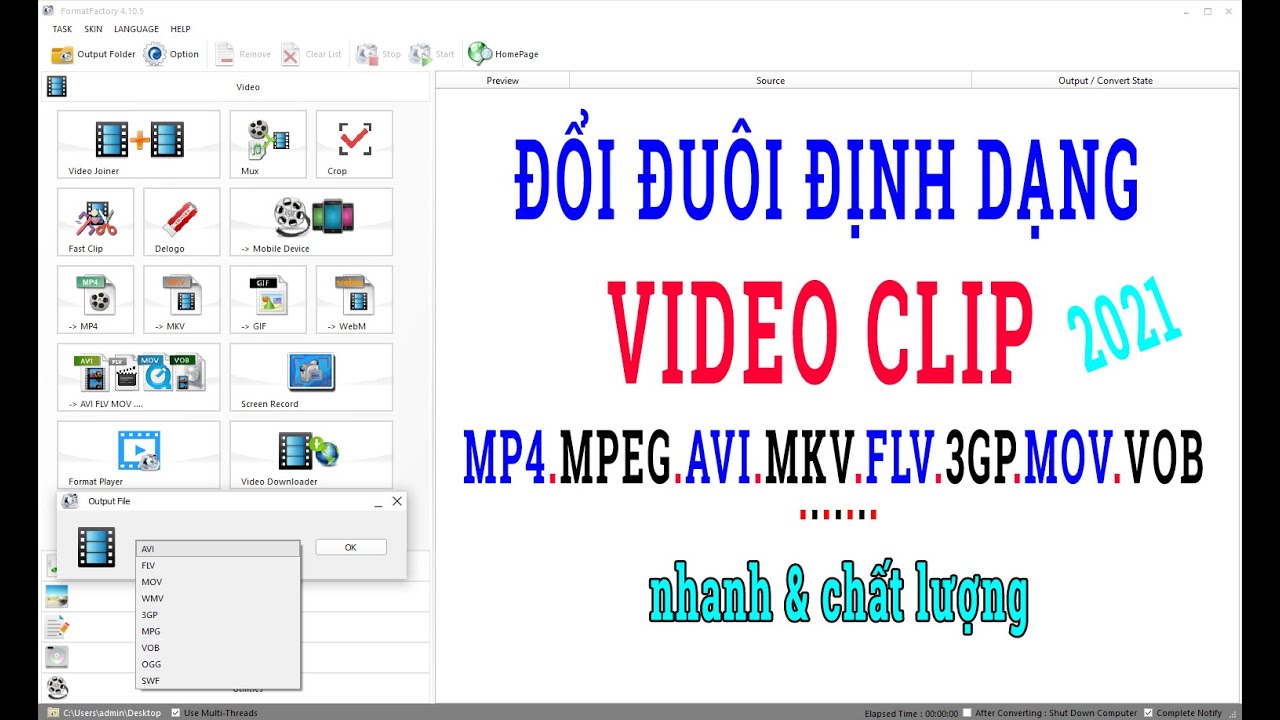Expand the Picture category icon

click(x=57, y=597)
